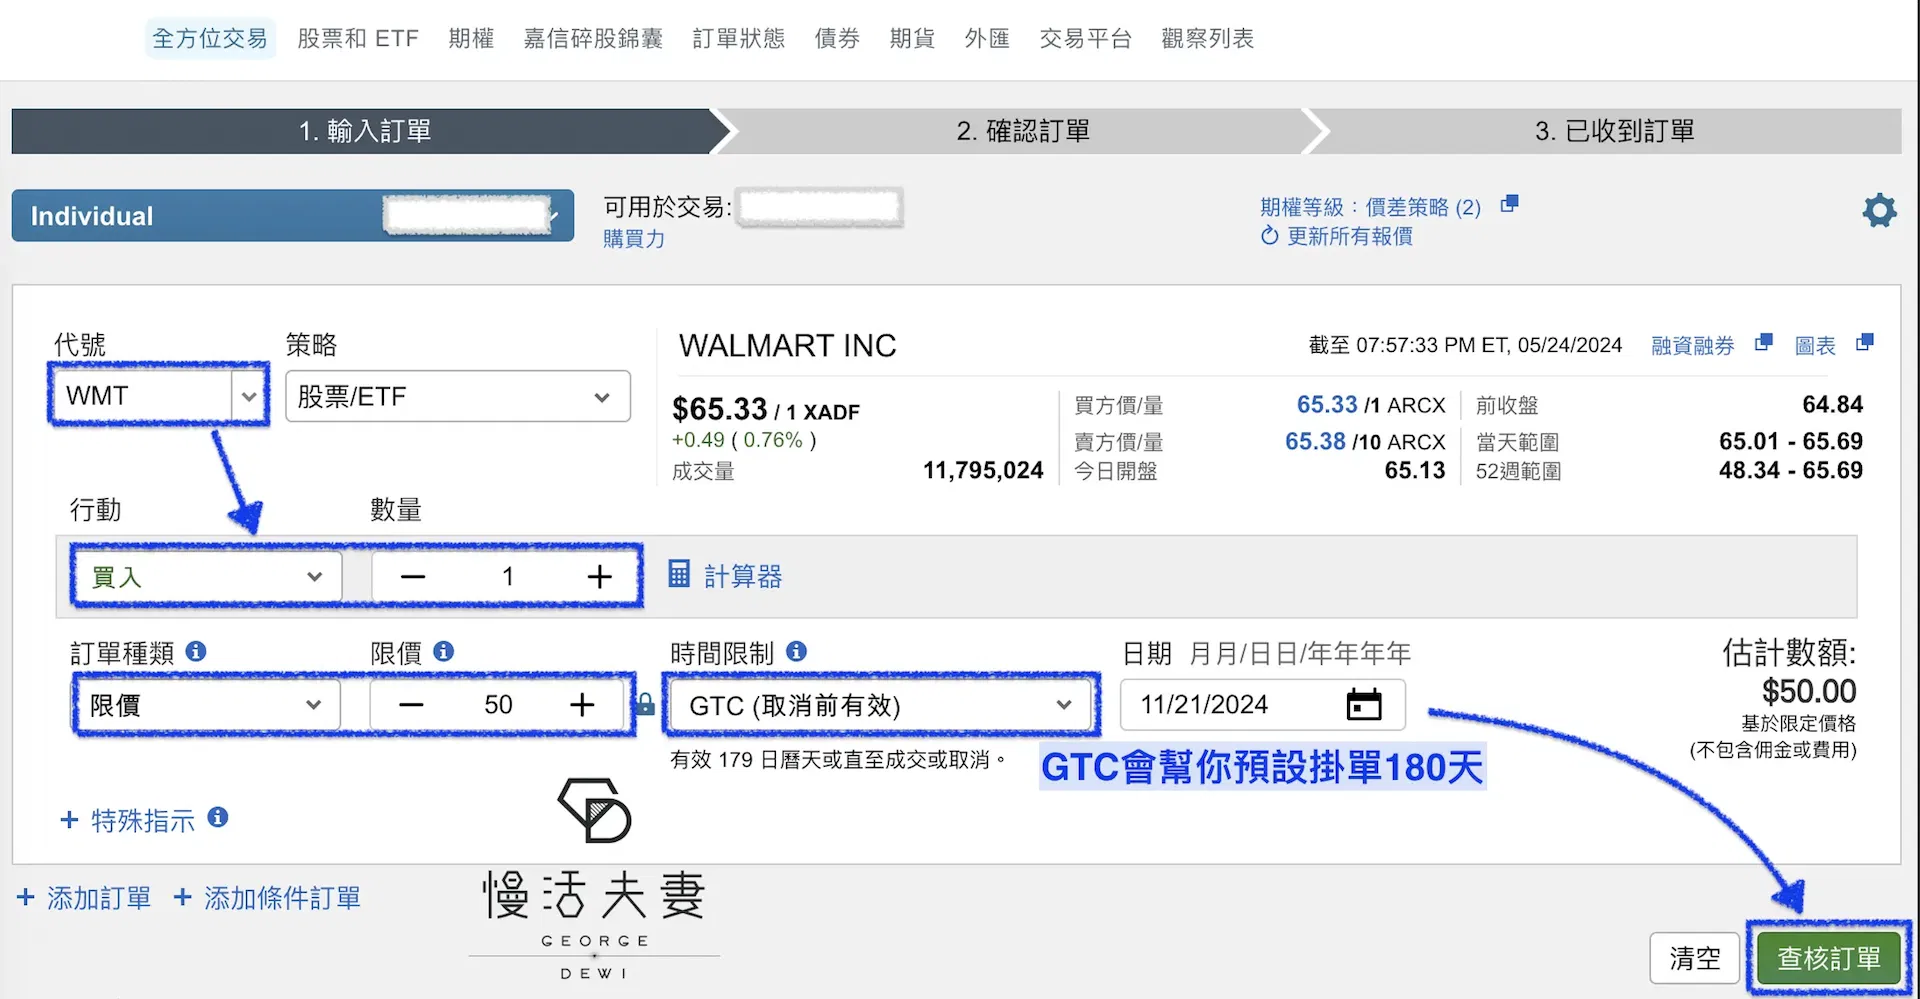Open the GTC (取消前有效) time limit dropdown

[x=881, y=705]
